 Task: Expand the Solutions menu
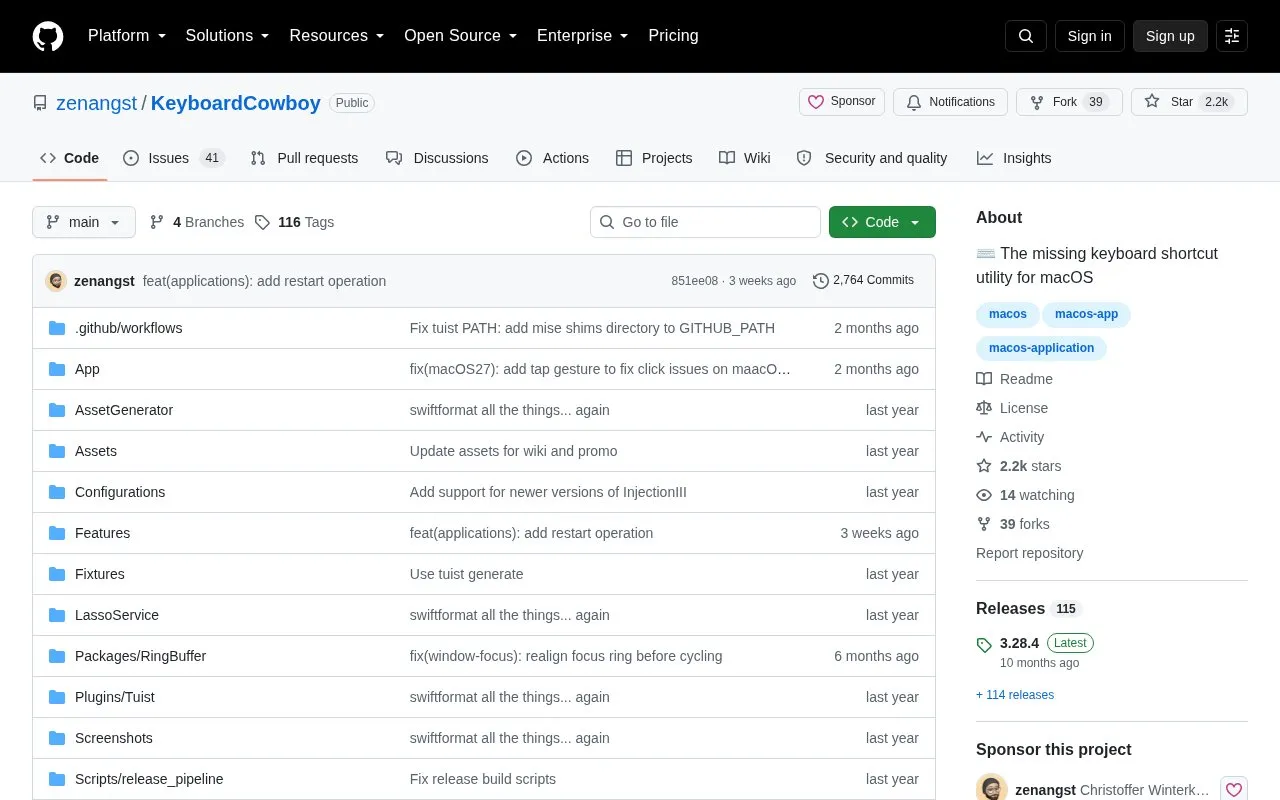(x=227, y=36)
